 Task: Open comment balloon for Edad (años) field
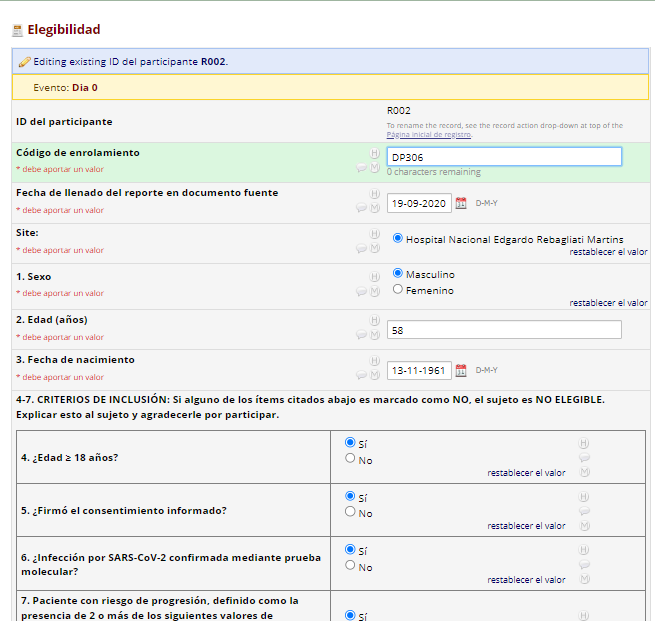click(x=362, y=335)
